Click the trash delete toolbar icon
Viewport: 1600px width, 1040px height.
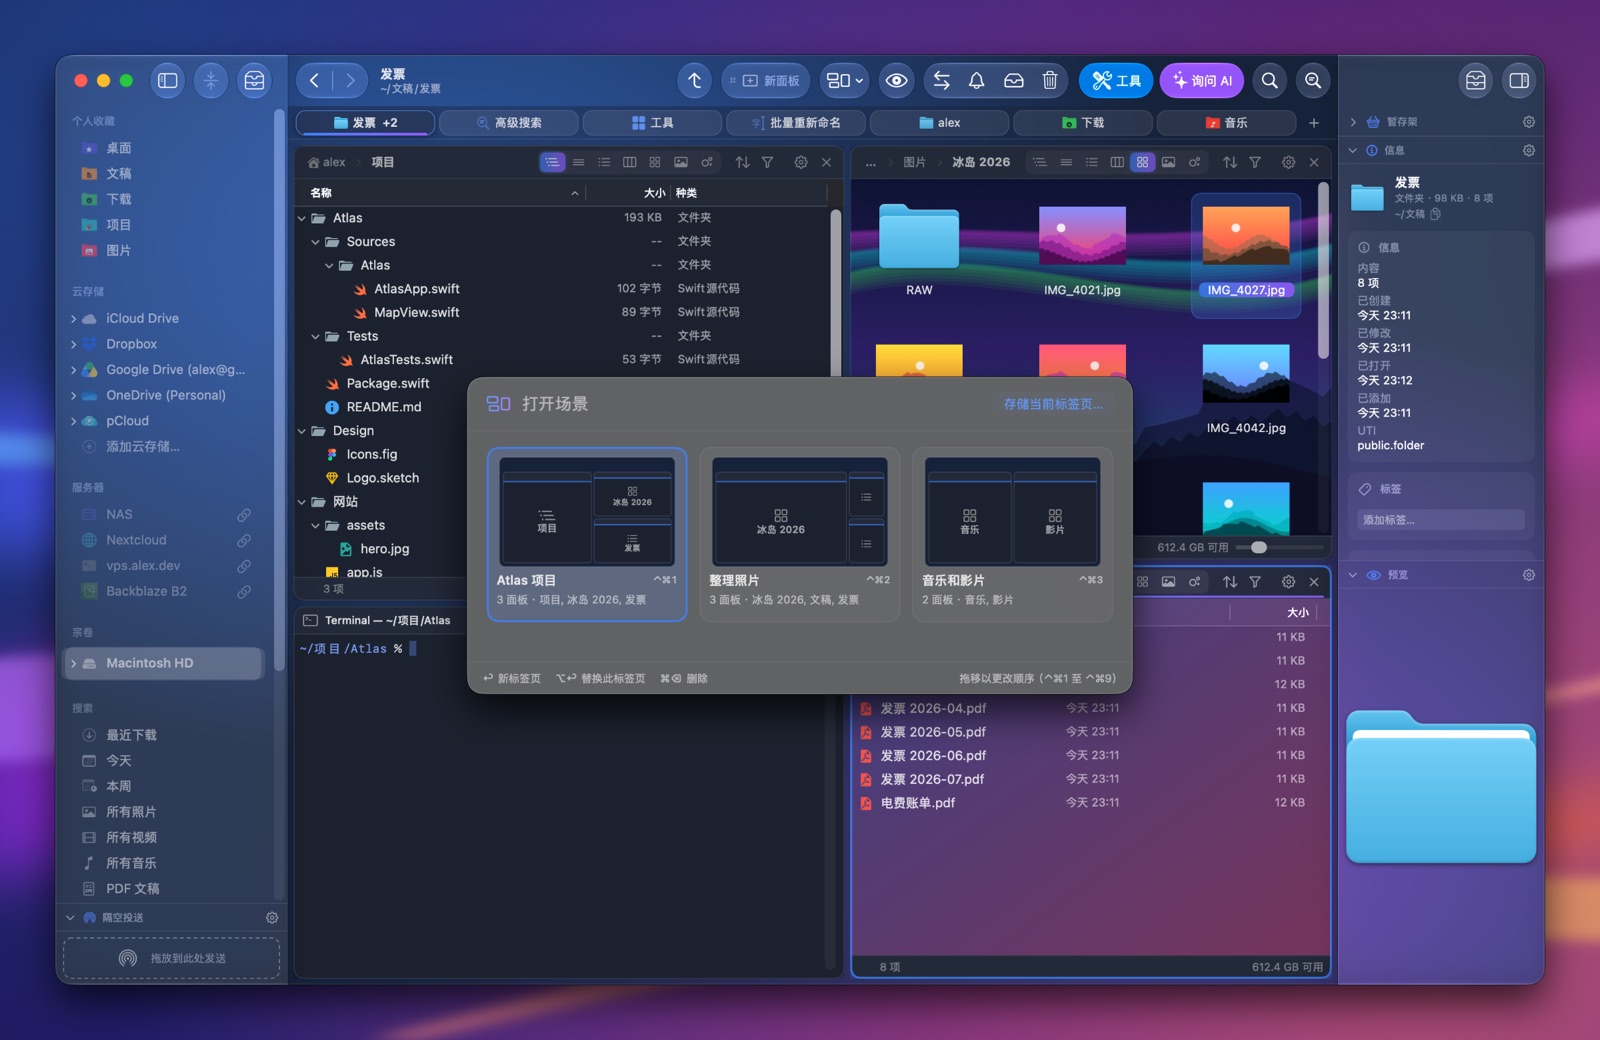(x=1050, y=81)
